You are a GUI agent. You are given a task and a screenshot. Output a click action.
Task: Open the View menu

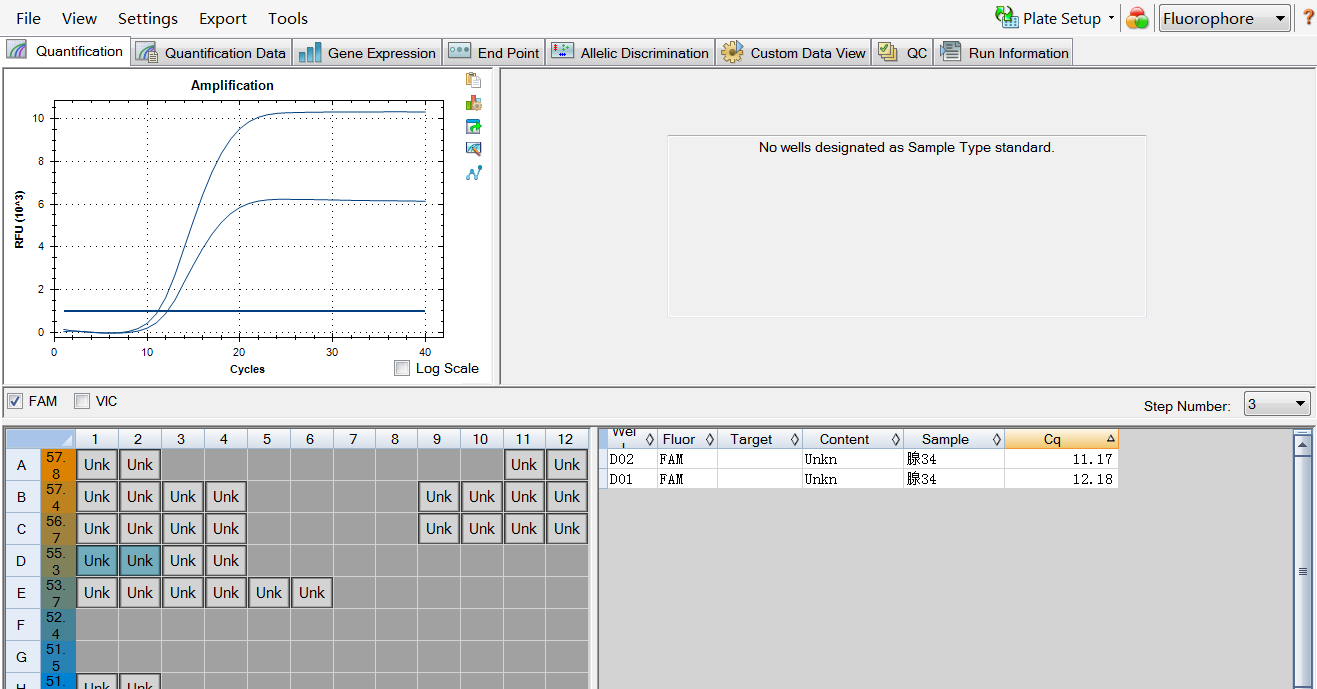(80, 18)
